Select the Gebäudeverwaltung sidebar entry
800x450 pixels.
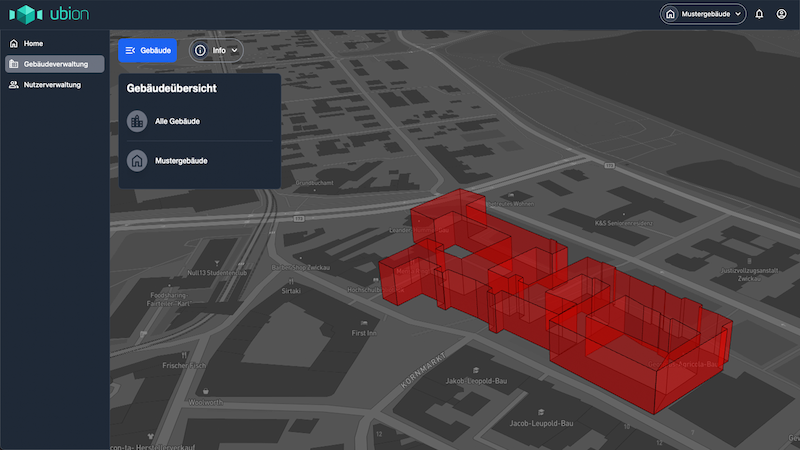56,64
